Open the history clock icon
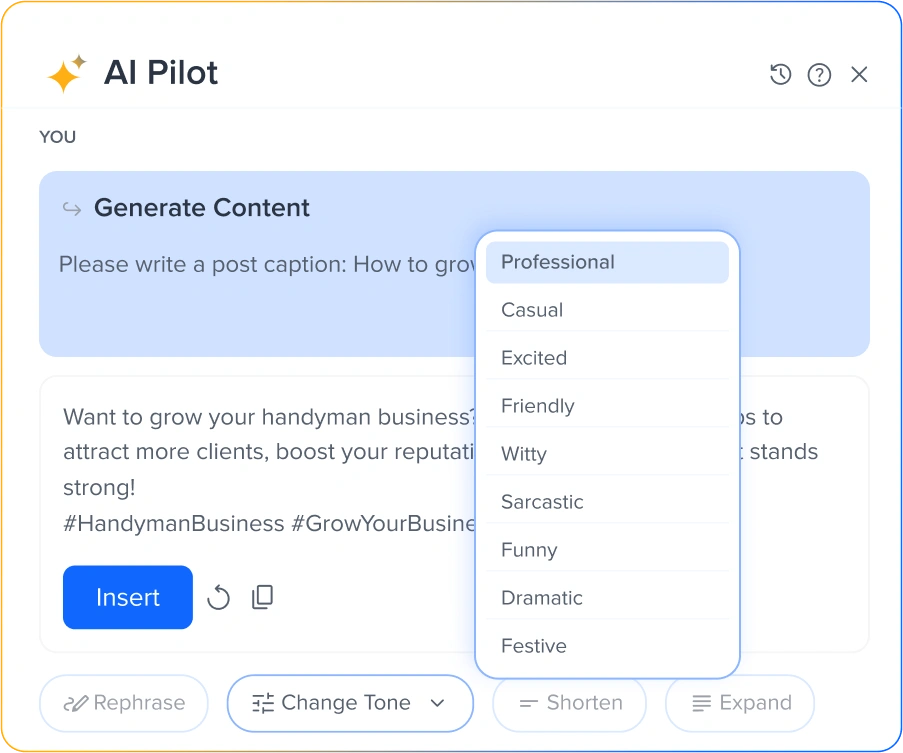 coord(780,75)
